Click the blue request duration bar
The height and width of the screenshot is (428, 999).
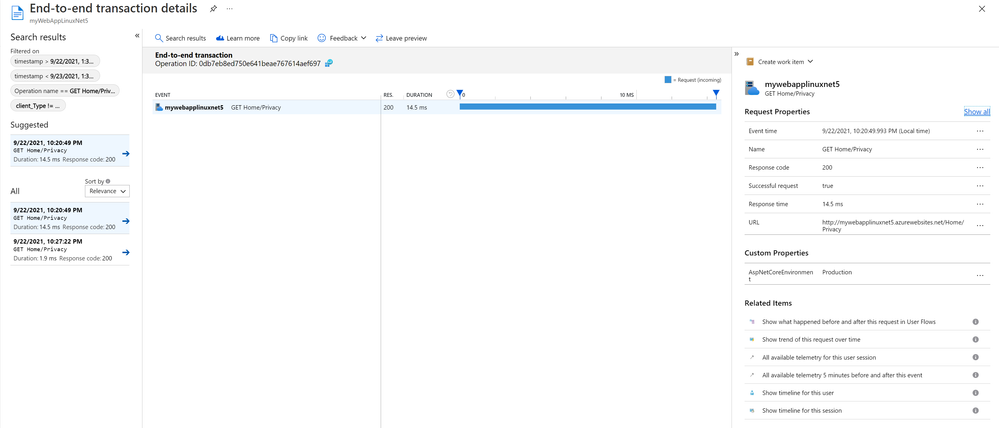click(x=587, y=107)
